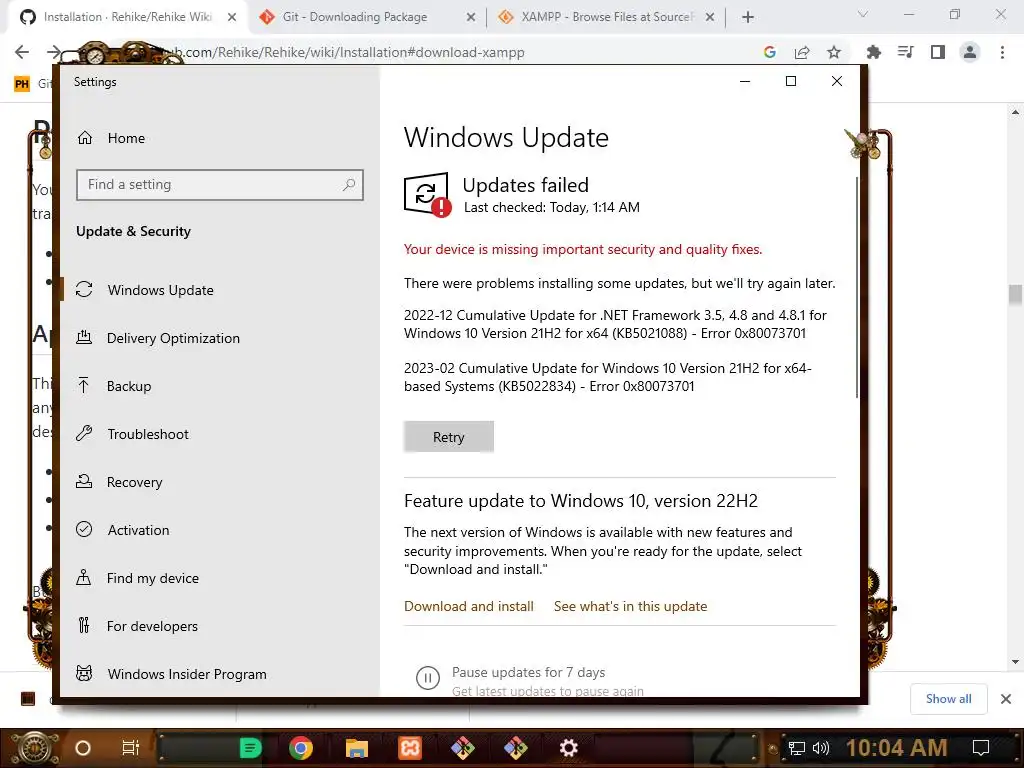Open the Chrome profile avatar
This screenshot has height=768, width=1024.
(970, 52)
